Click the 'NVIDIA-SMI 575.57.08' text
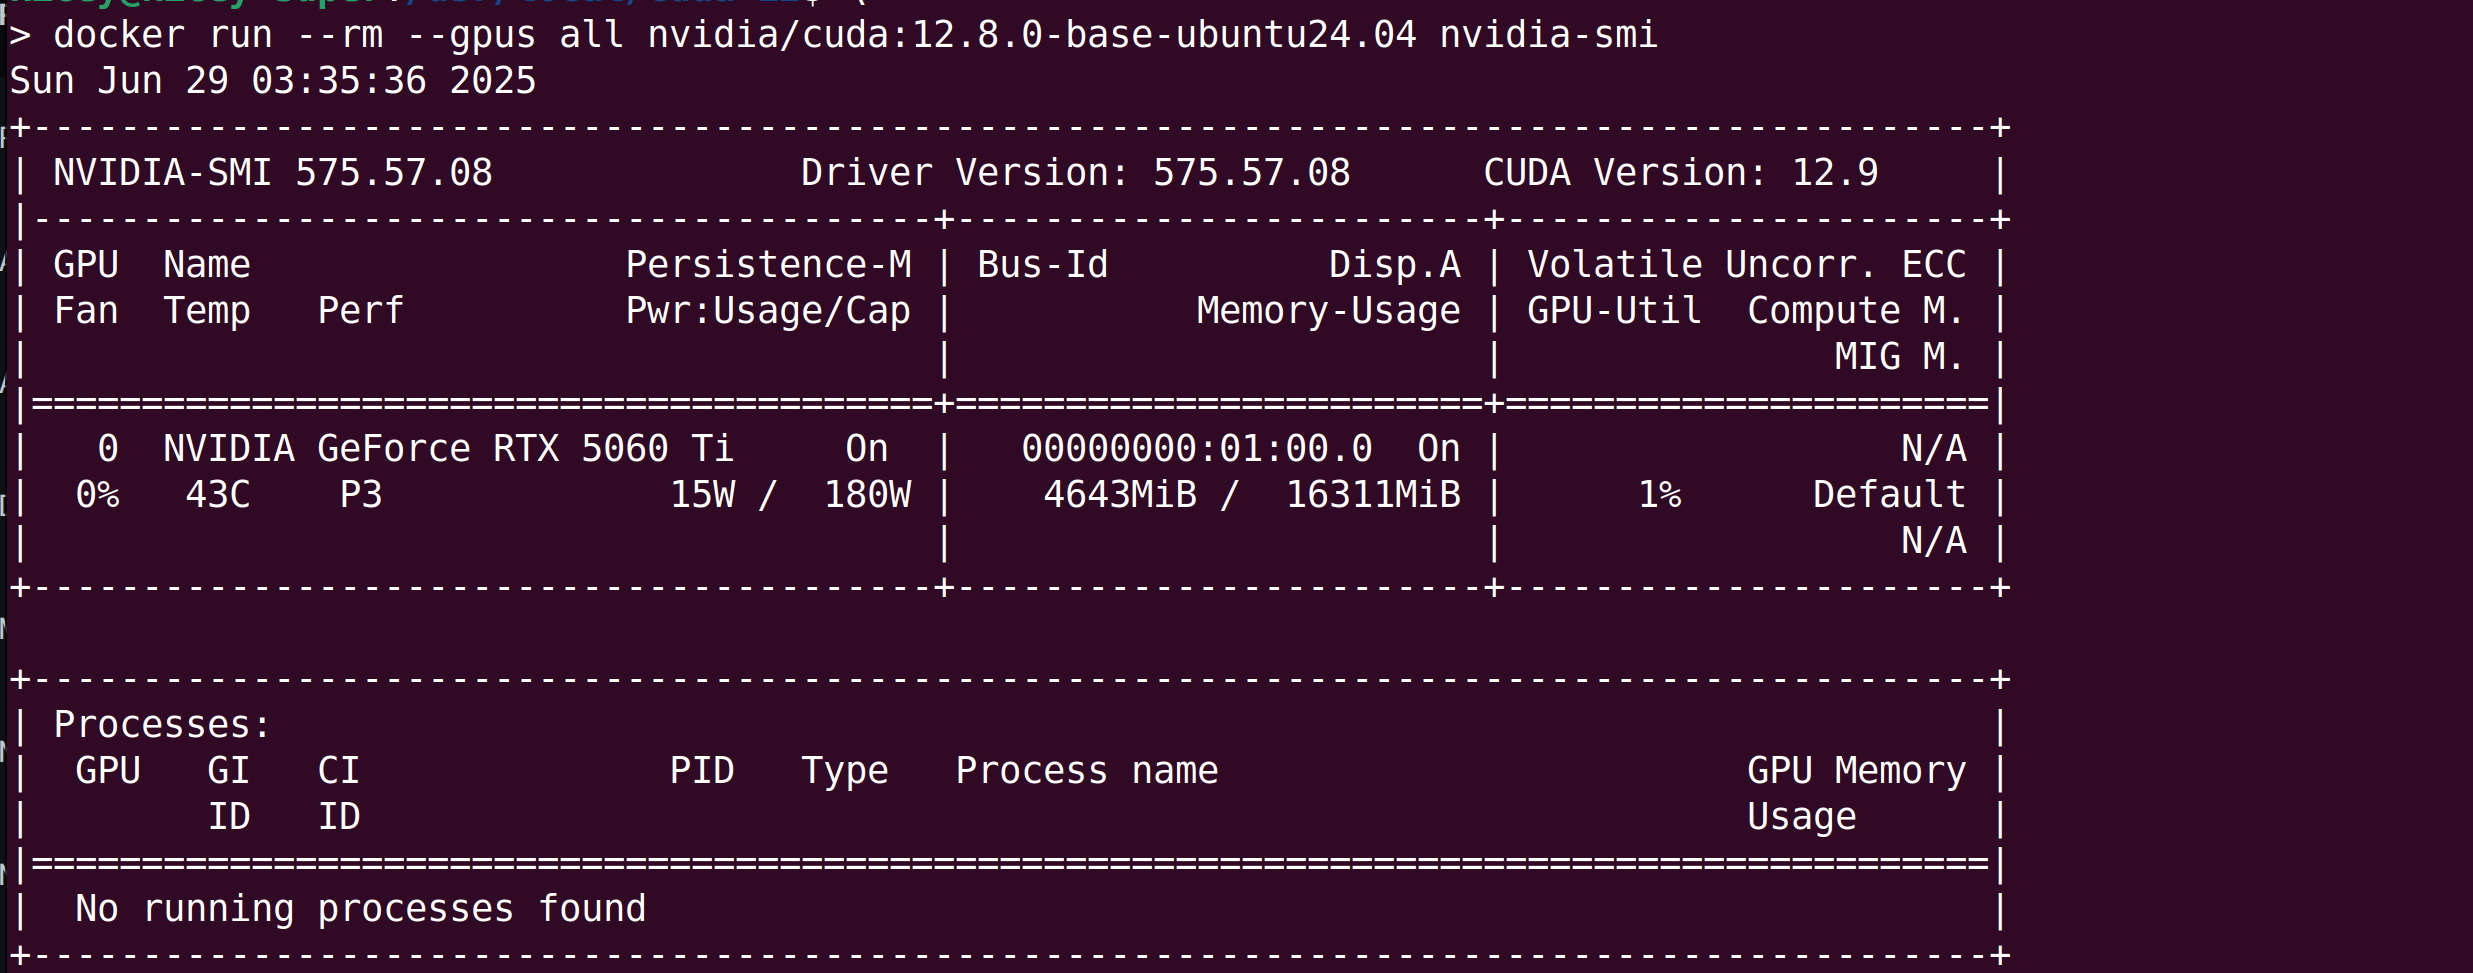This screenshot has width=2473, height=973. (x=273, y=173)
